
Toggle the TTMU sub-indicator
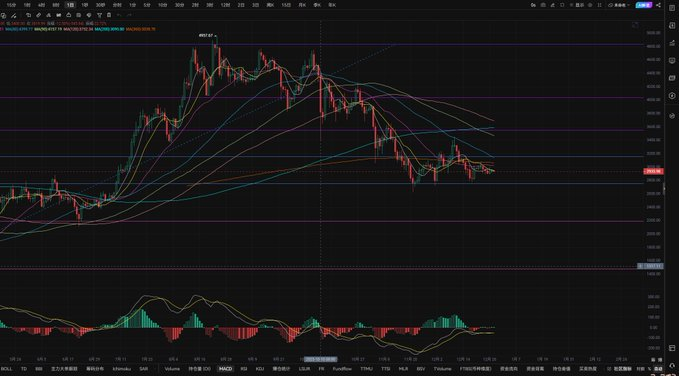click(x=366, y=369)
